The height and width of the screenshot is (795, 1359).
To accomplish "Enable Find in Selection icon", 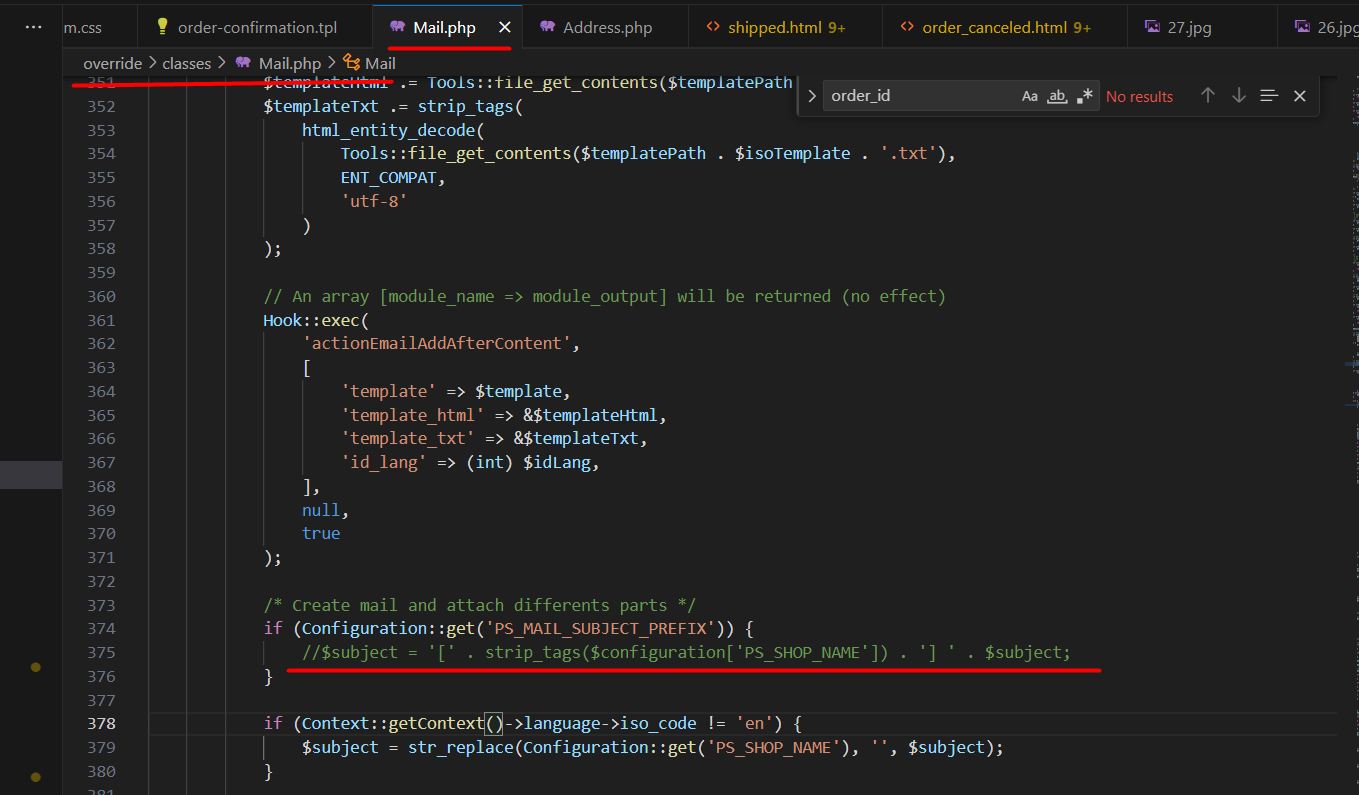I will coord(1269,96).
